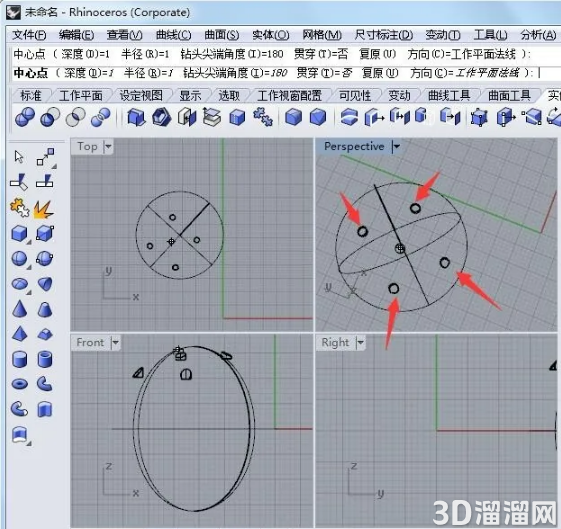This screenshot has width=561, height=529.
Task: Click 半径(R)=1 option in bold prompt
Action: point(148,73)
